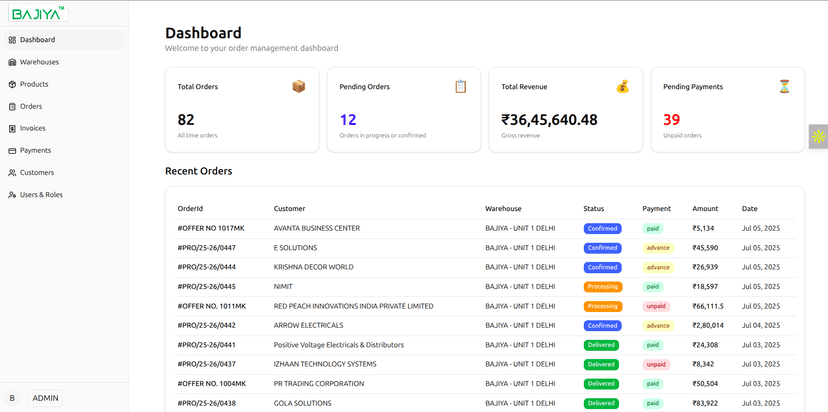Click order #PRO/25-26/0445
This screenshot has height=412, width=828.
pyautogui.click(x=206, y=287)
